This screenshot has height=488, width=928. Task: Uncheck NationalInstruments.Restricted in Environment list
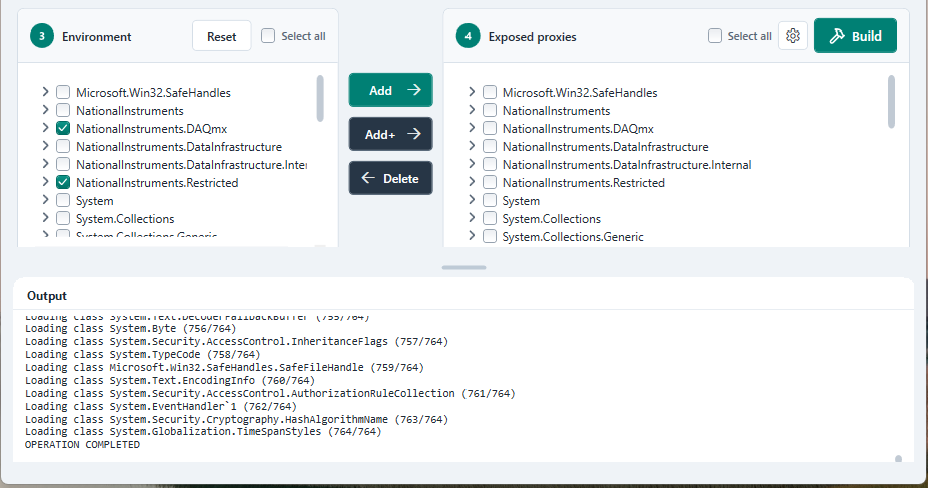pyautogui.click(x=63, y=182)
